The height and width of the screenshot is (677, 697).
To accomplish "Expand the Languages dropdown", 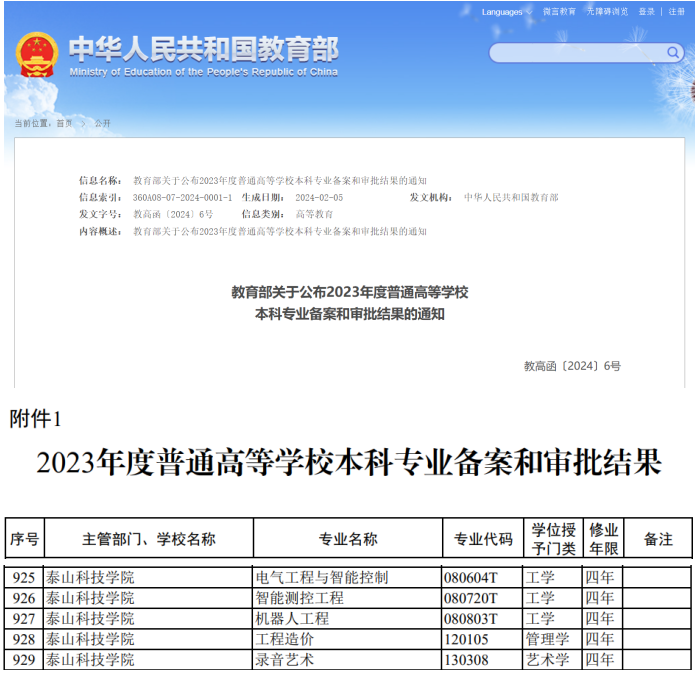I will pos(505,12).
